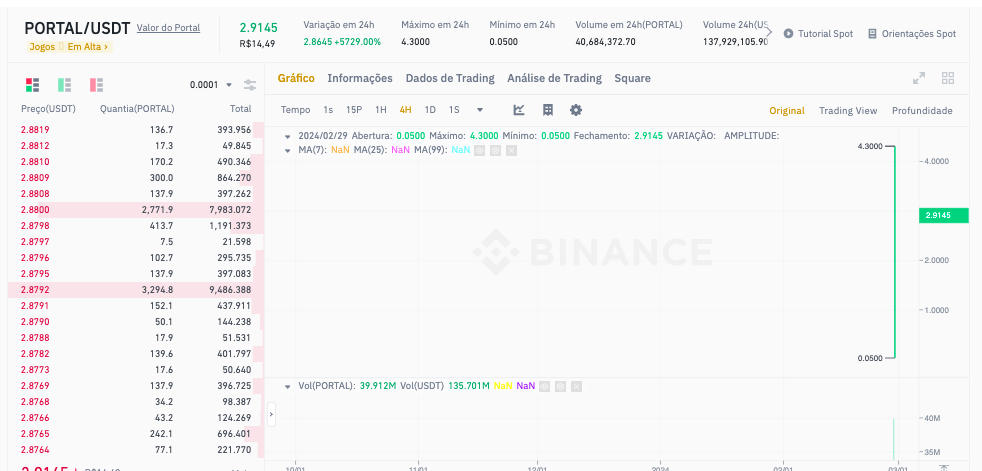This screenshot has width=982, height=471.
Task: Open the 0.0001 price precision dropdown
Action: [x=211, y=85]
